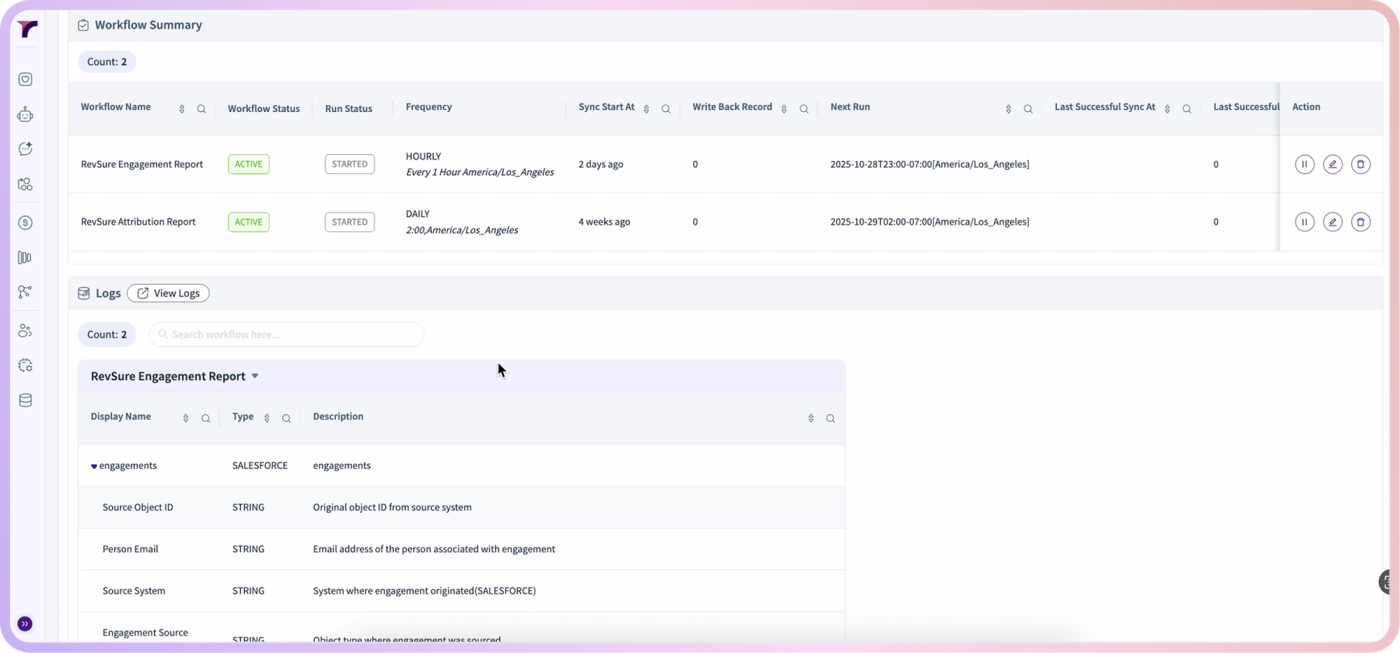Sort by Write Back Record column

tap(784, 109)
